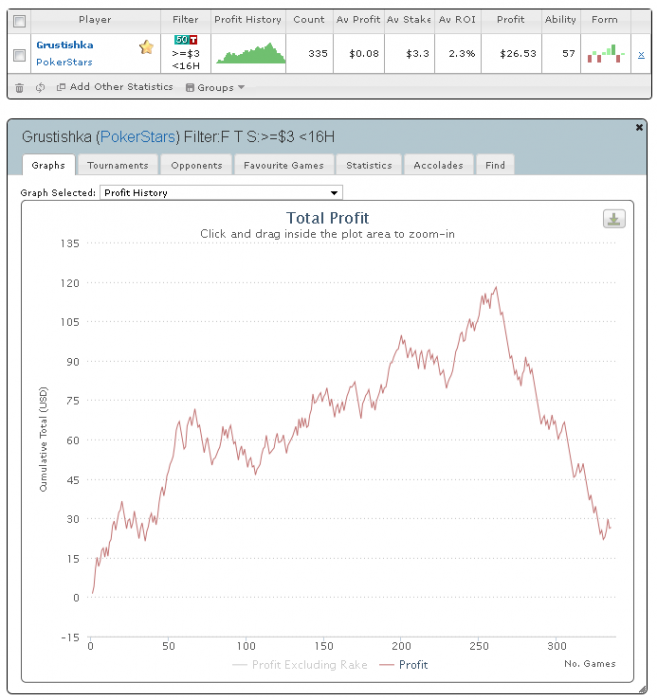Click the PokerStars link in the panel title
Image resolution: width=657 pixels, height=700 pixels.
click(138, 137)
